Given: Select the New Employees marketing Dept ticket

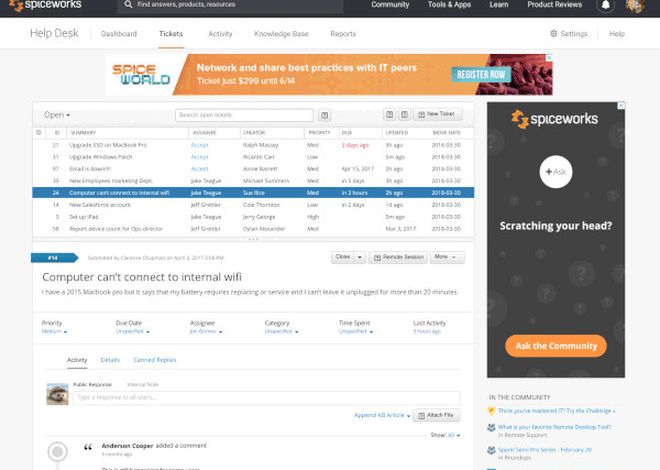Looking at the screenshot, I should point(253,181).
